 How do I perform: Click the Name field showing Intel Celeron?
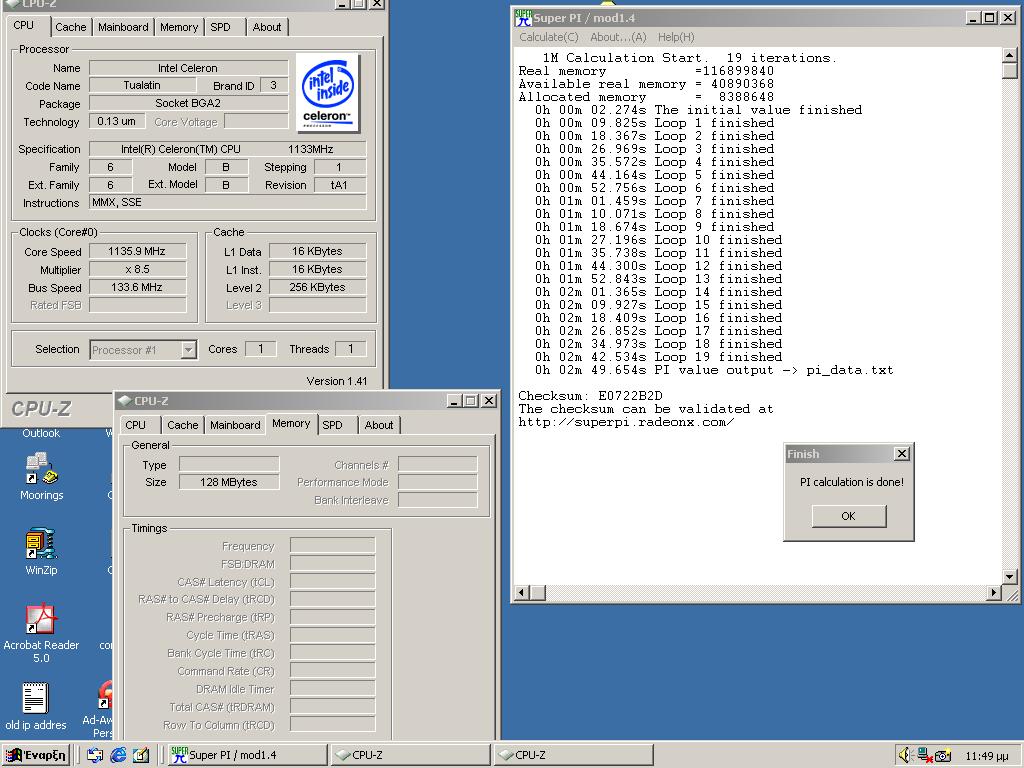click(x=188, y=68)
